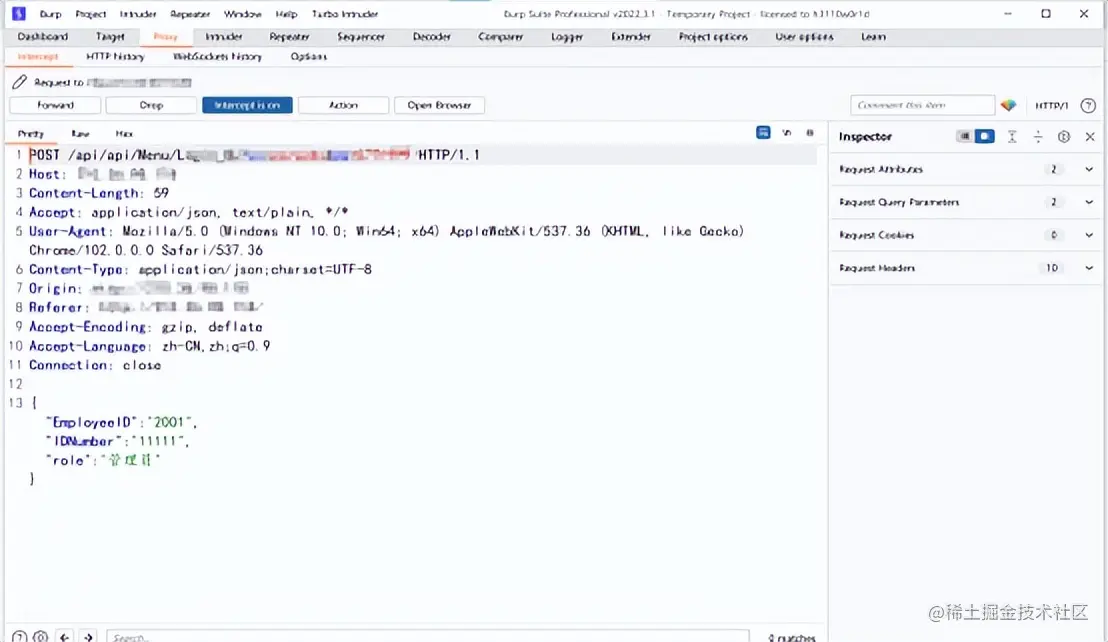Open the Inspector settings gear
Screen dimensions: 1108x642
pyautogui.click(x=1063, y=136)
